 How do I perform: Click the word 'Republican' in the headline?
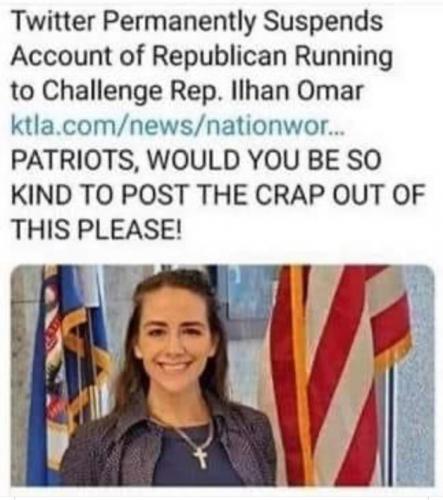(x=219, y=57)
